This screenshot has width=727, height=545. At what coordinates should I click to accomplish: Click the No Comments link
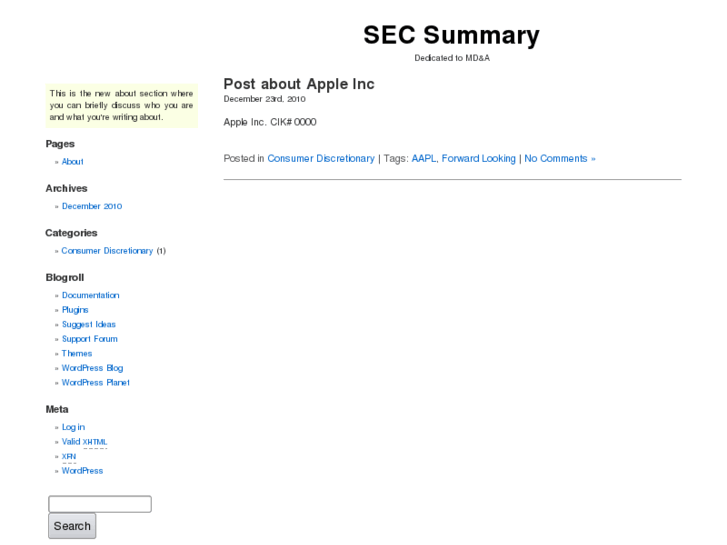[559, 158]
